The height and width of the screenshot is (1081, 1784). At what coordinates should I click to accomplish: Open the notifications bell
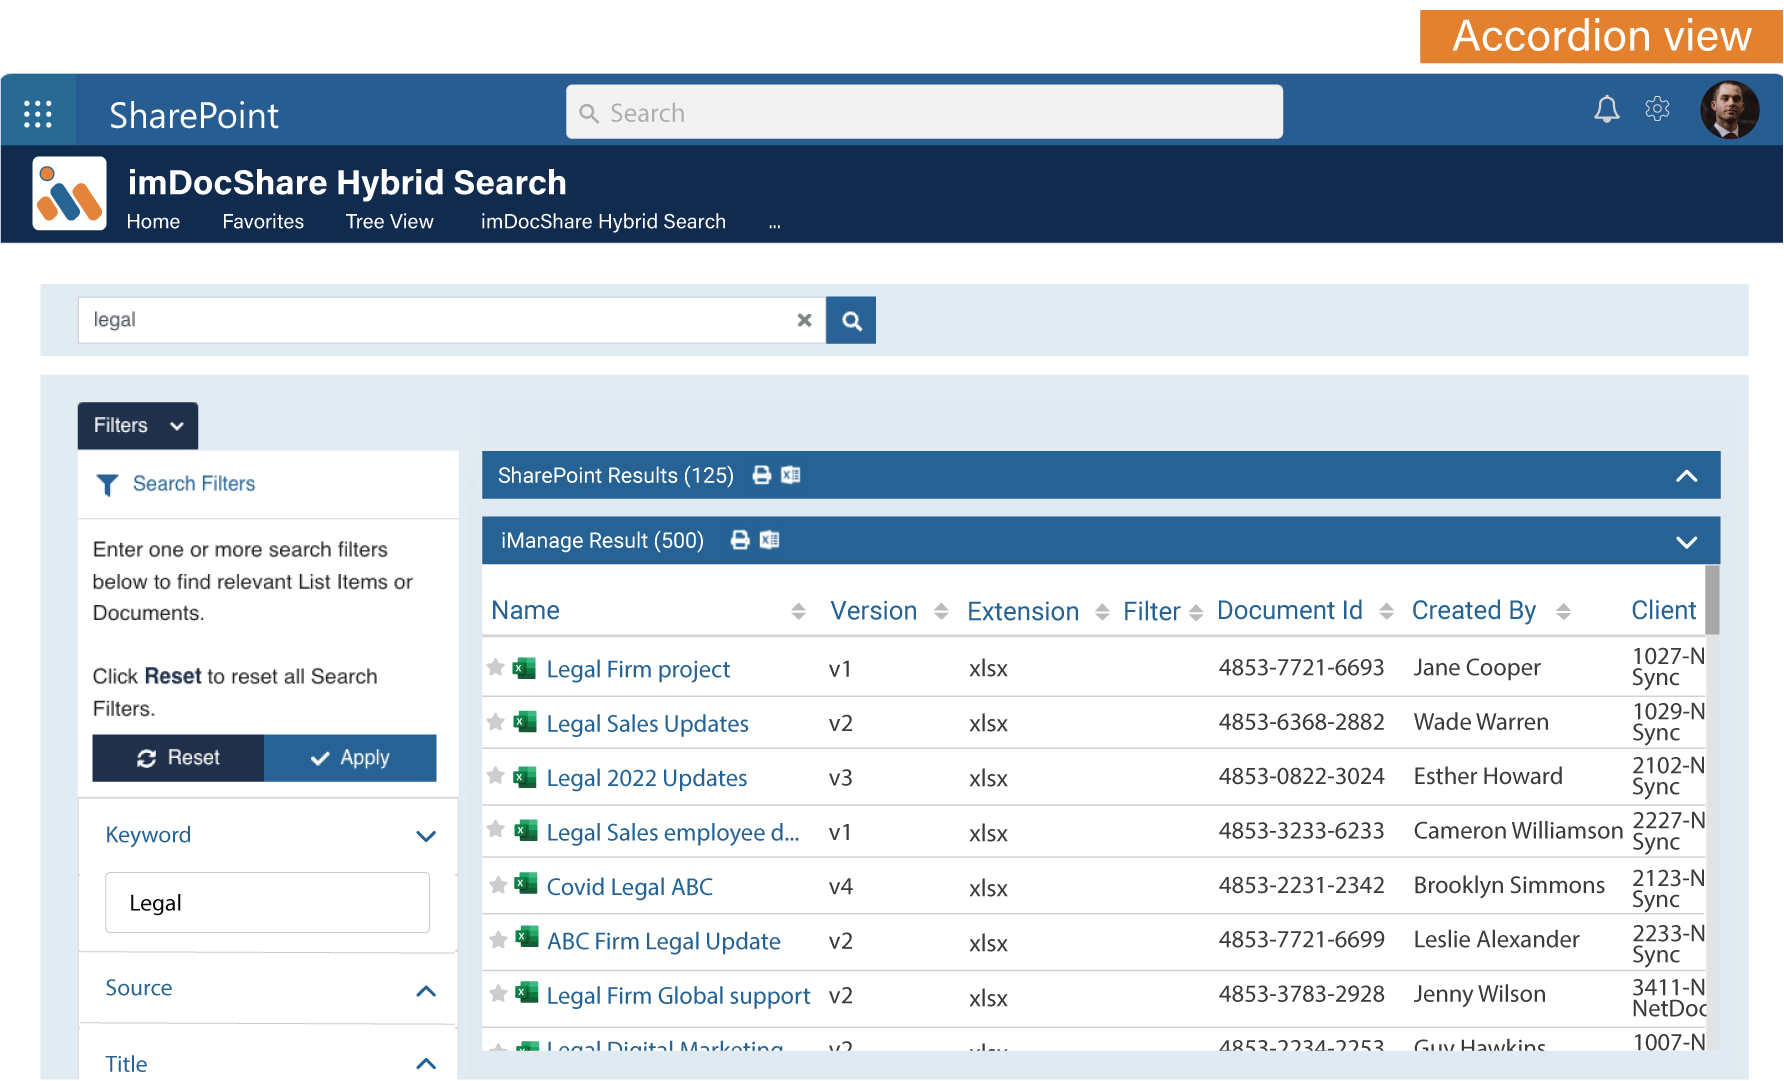click(1606, 109)
